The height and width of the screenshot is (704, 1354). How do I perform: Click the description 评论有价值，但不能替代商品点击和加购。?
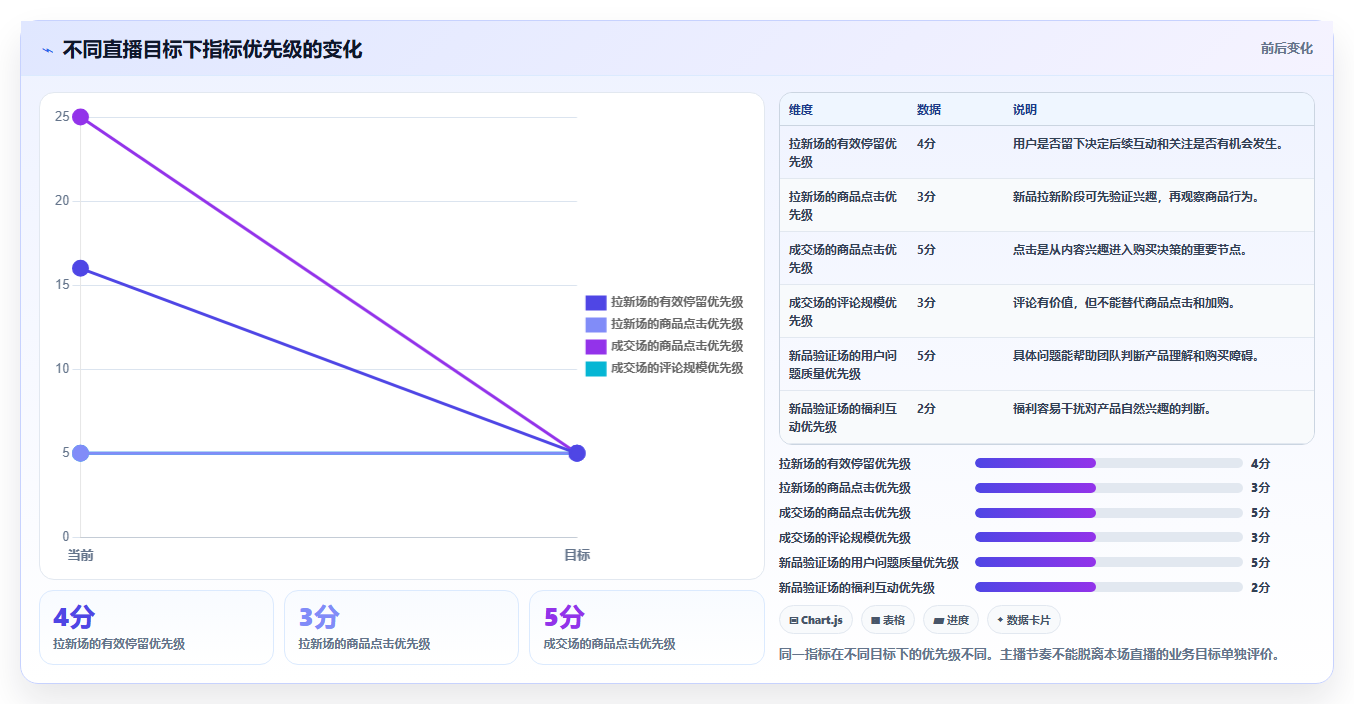point(1124,303)
